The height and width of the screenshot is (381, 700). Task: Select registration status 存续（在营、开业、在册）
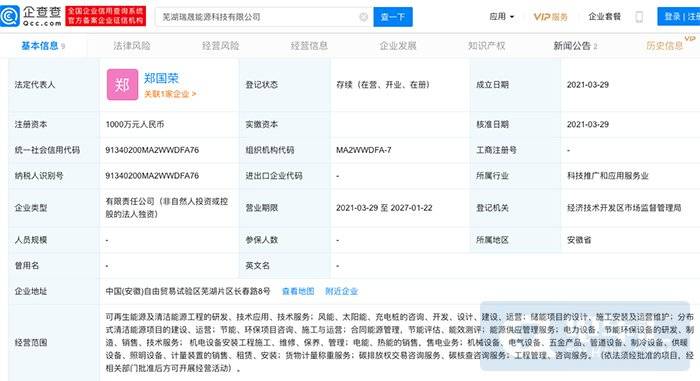click(x=383, y=85)
